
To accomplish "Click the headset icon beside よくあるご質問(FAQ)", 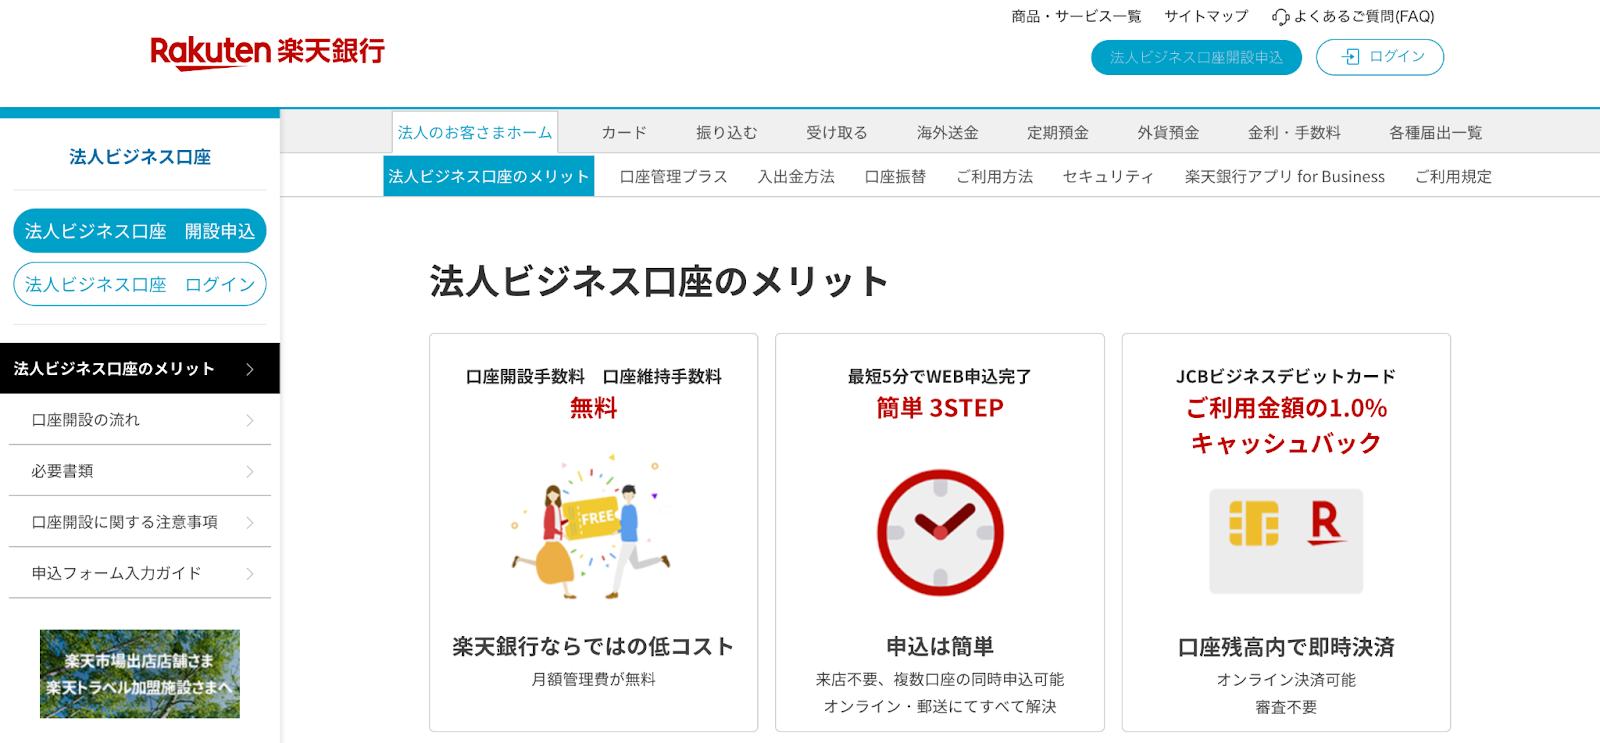I will pos(1280,17).
